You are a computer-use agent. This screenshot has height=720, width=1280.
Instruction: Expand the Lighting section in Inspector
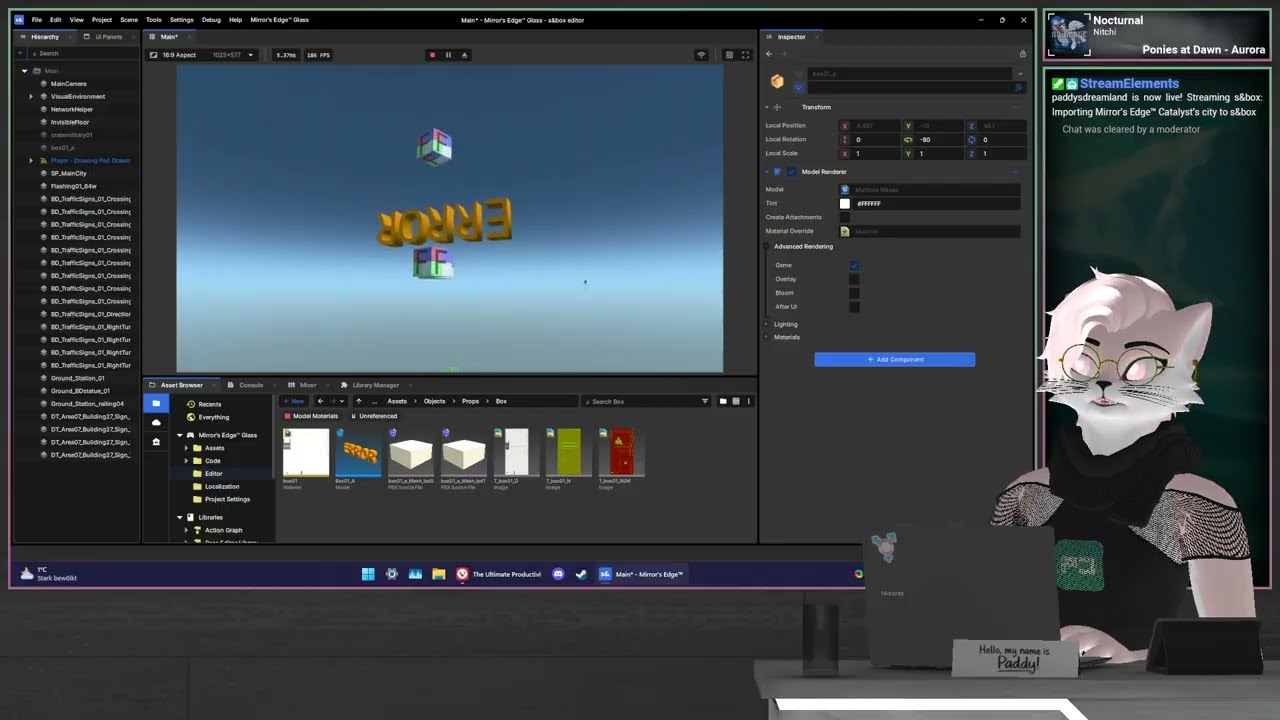tap(767, 324)
